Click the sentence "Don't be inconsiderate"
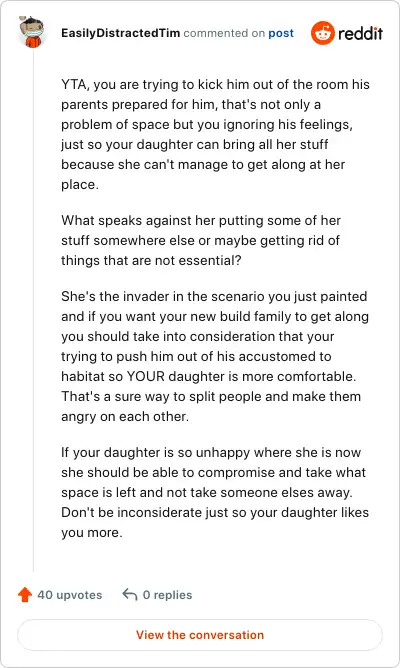400x668 pixels. click(x=215, y=522)
